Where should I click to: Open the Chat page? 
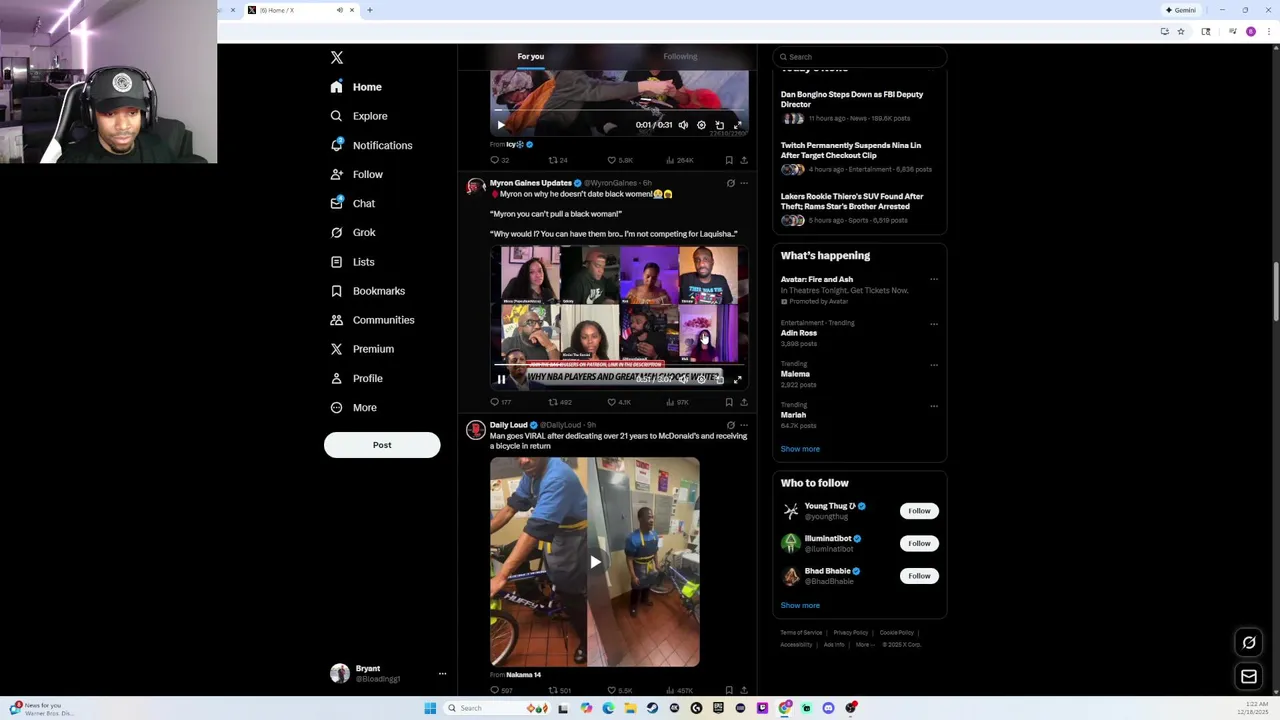pos(353,203)
